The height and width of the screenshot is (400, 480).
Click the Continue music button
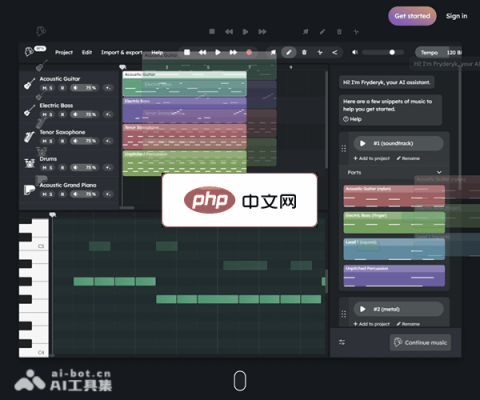tap(420, 342)
